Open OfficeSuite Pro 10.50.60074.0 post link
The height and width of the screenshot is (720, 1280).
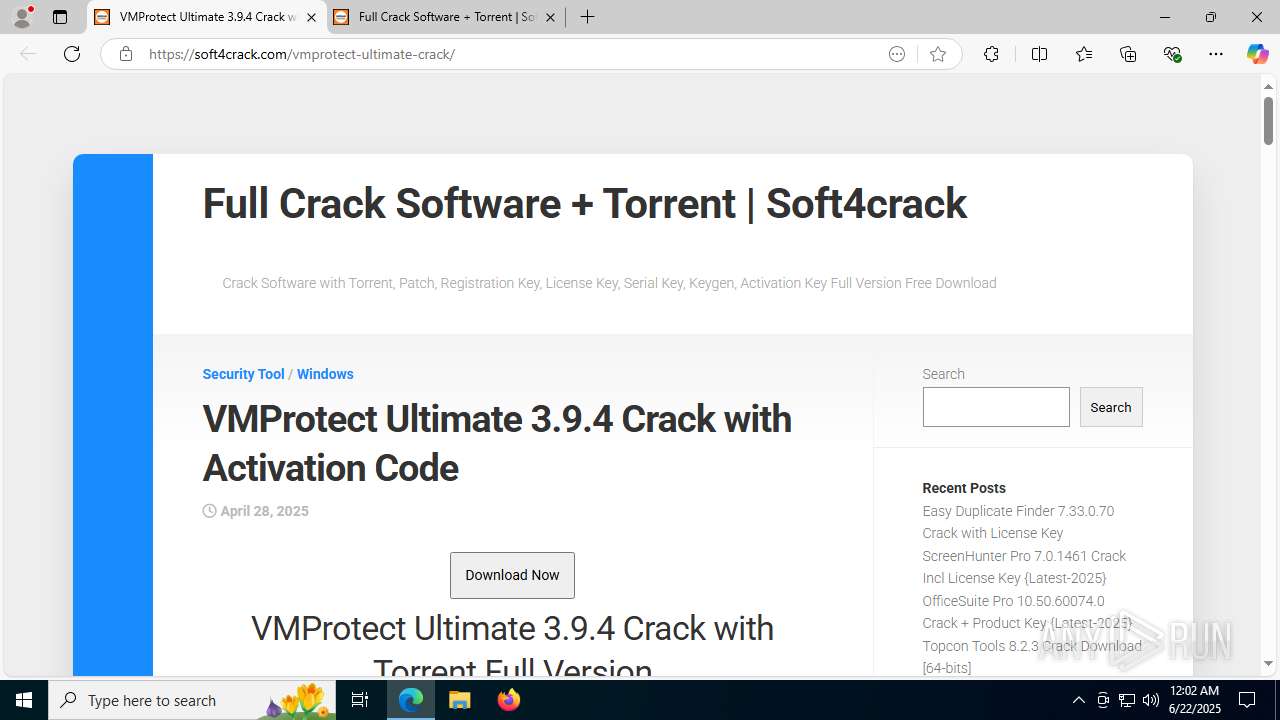click(1027, 612)
